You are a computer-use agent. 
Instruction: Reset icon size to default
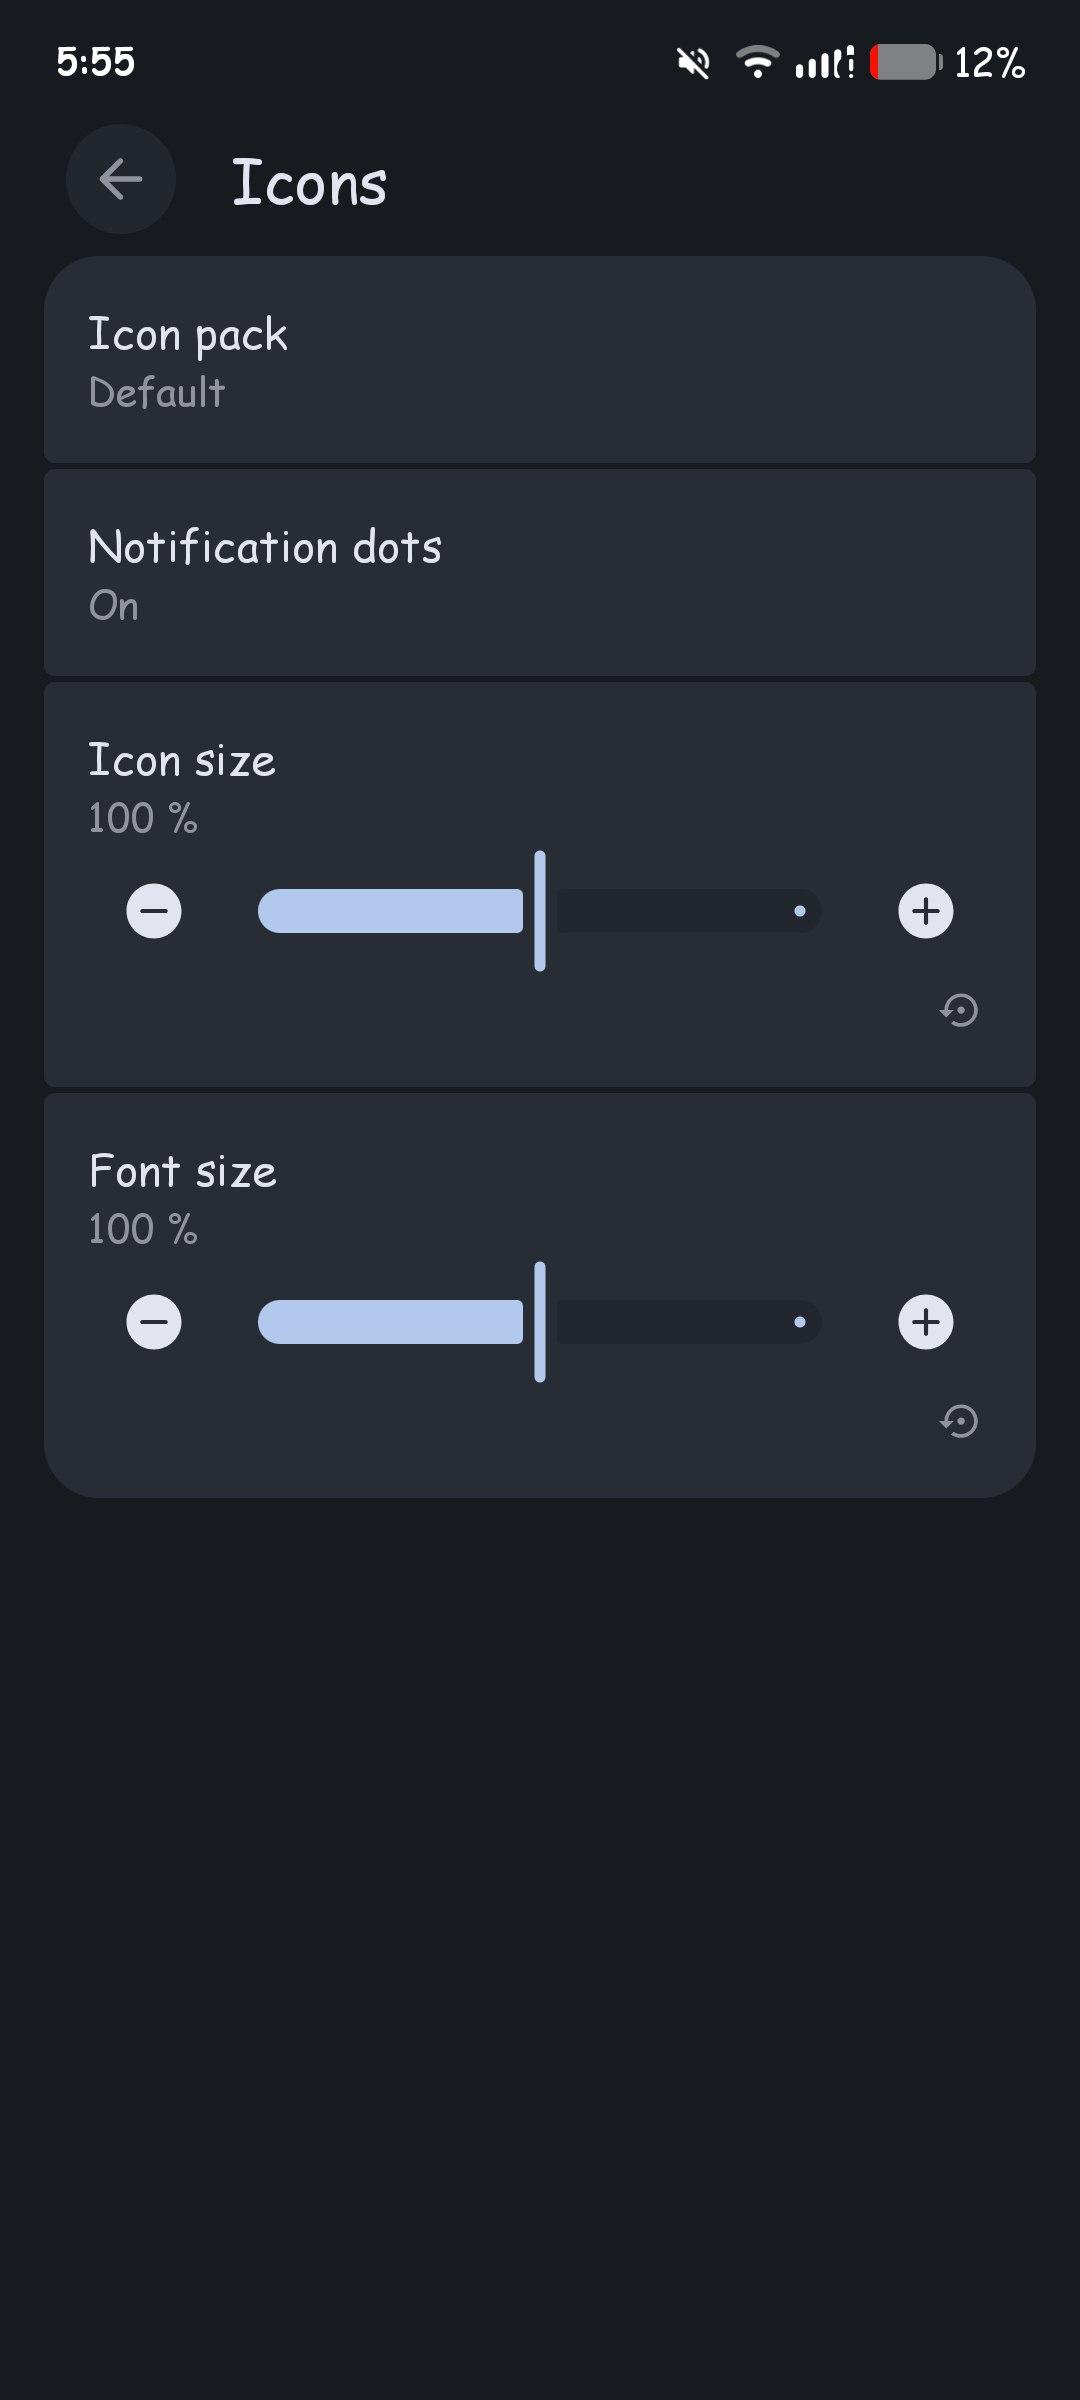pyautogui.click(x=959, y=1010)
